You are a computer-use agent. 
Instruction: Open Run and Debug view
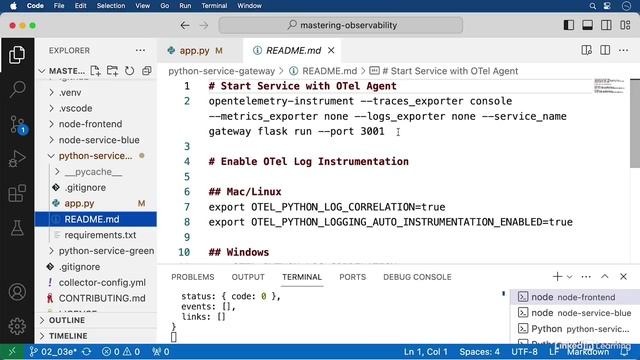point(17,158)
